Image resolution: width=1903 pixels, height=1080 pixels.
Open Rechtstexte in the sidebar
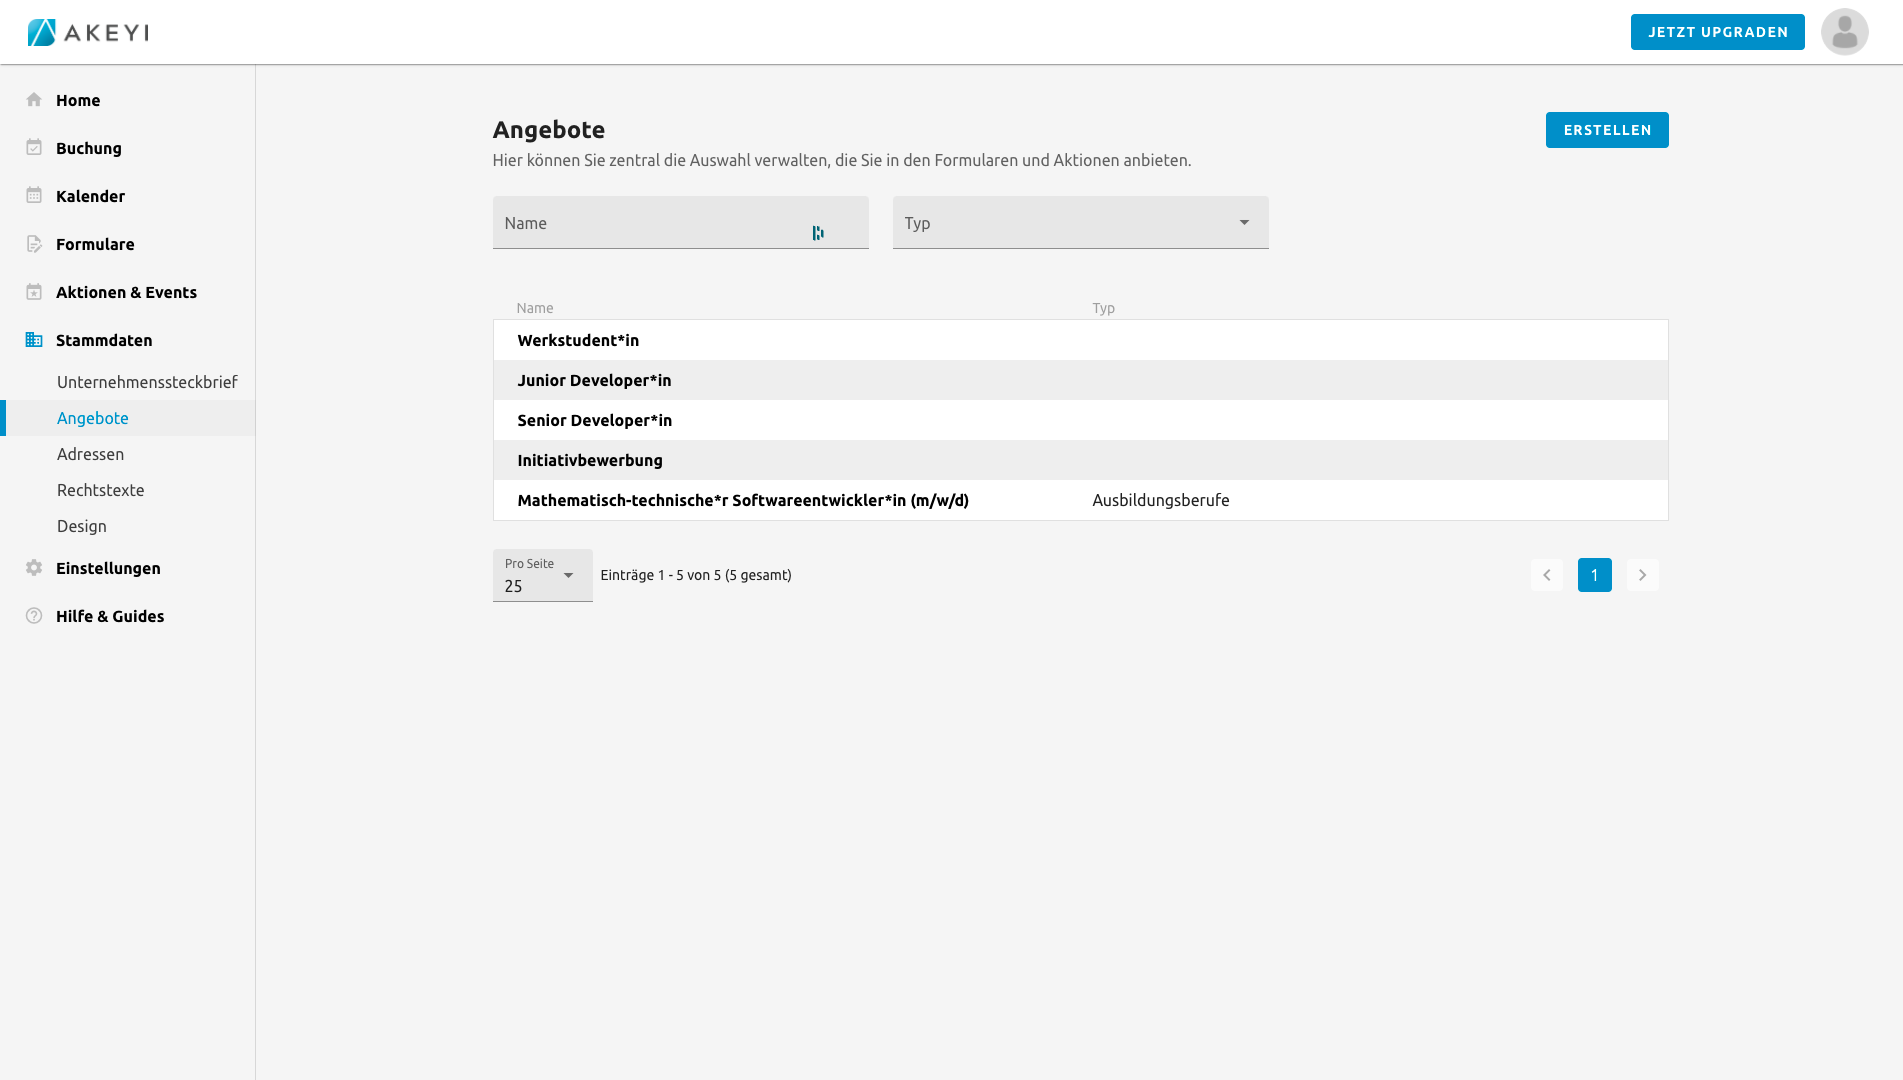coord(101,490)
